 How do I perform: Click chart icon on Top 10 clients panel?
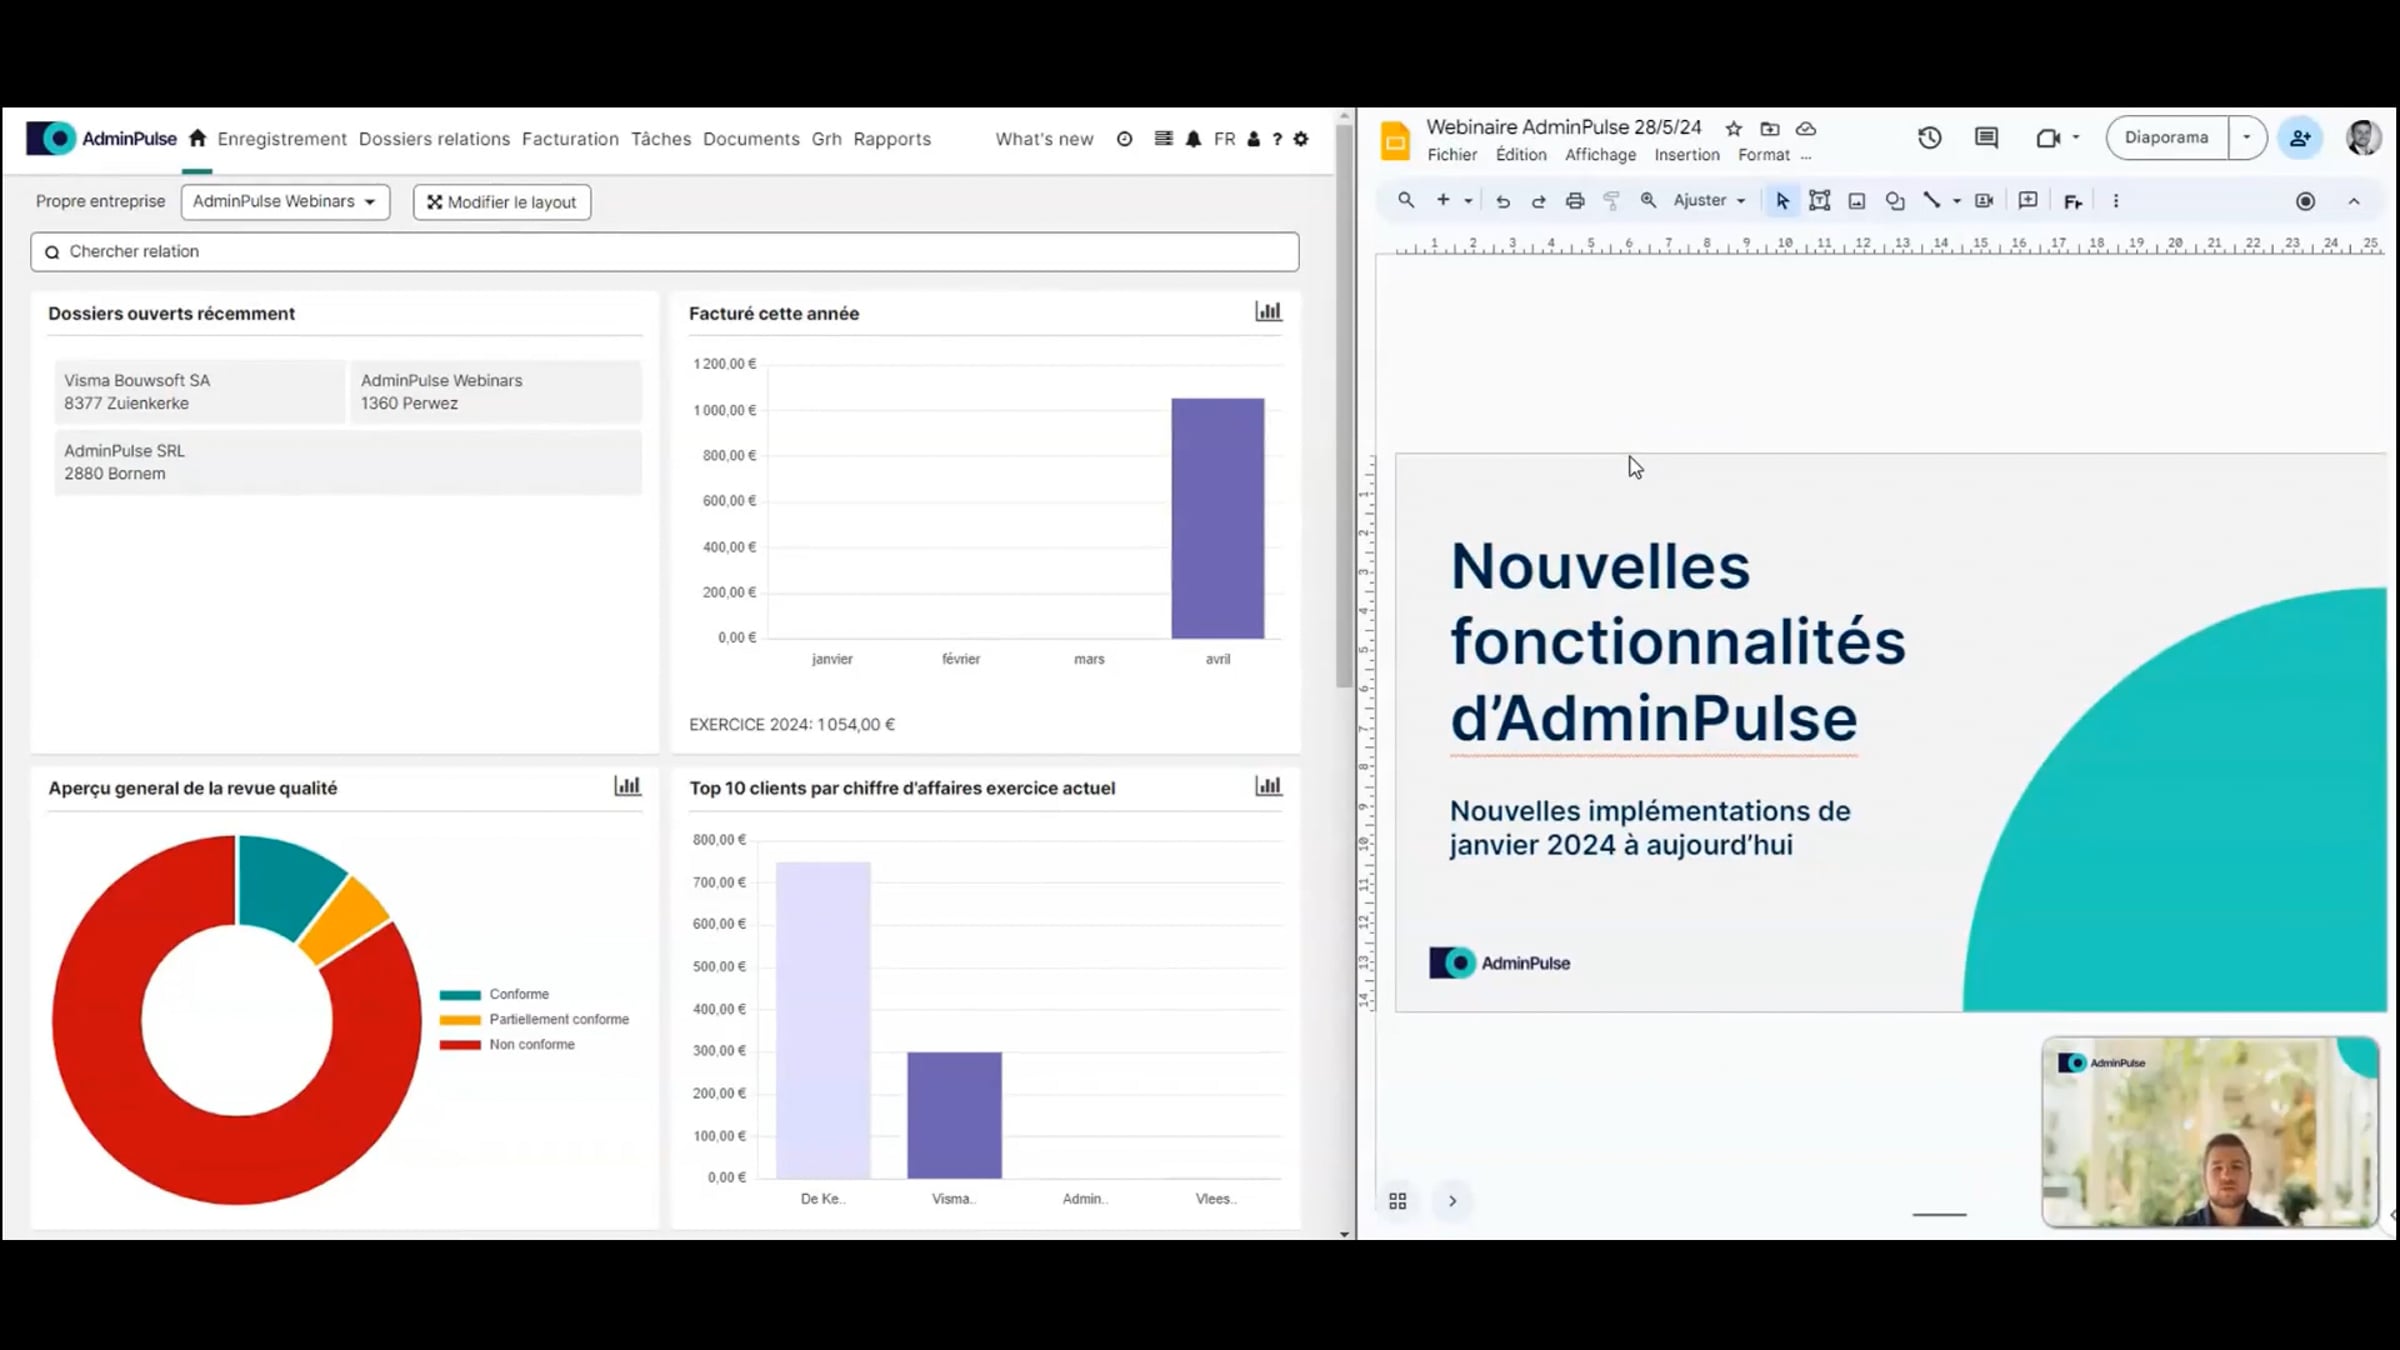click(1268, 786)
